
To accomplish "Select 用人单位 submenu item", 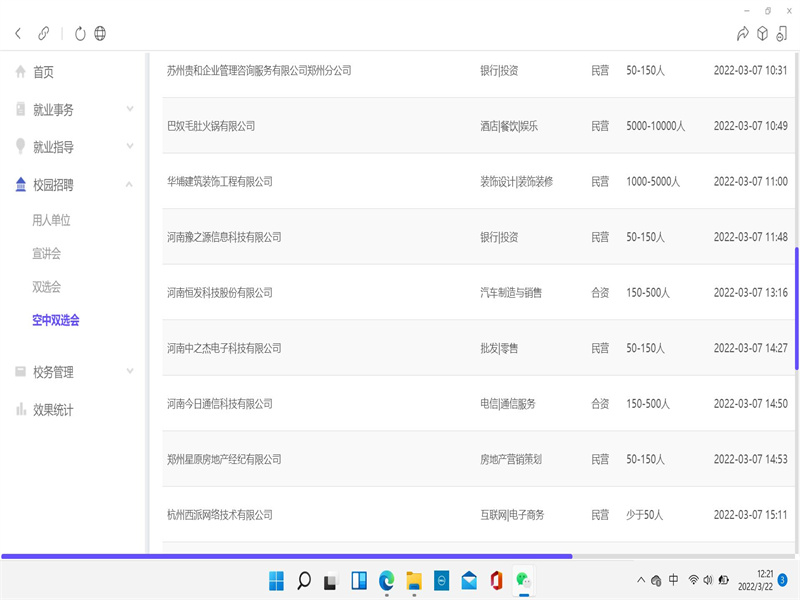I will [x=51, y=220].
